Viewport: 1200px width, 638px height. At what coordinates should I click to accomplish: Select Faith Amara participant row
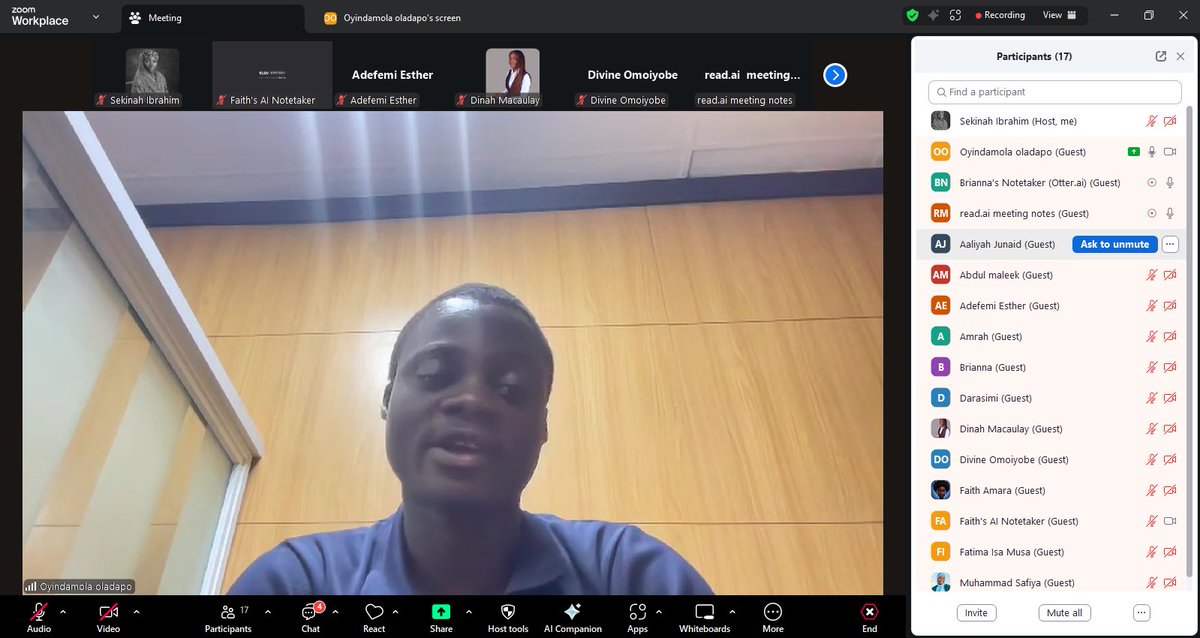(1054, 490)
